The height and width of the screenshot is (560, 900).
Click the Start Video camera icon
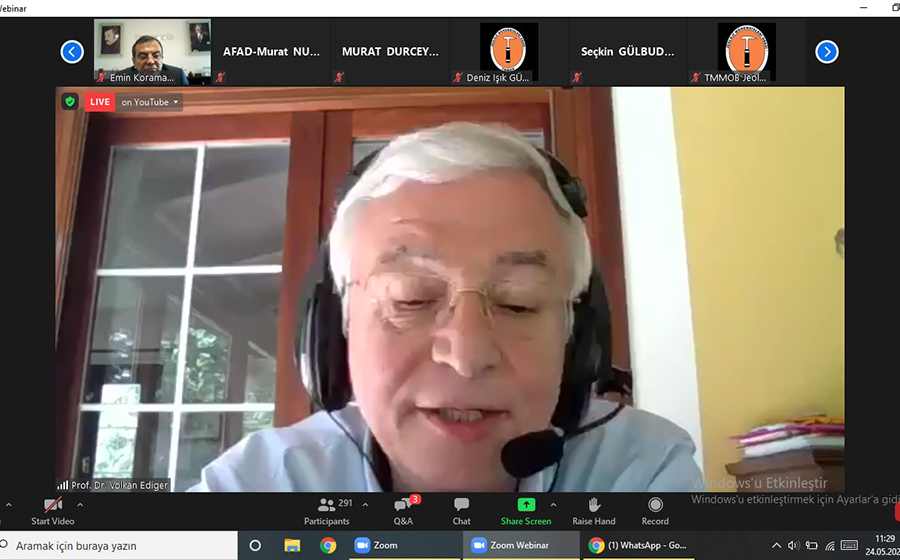(x=53, y=505)
